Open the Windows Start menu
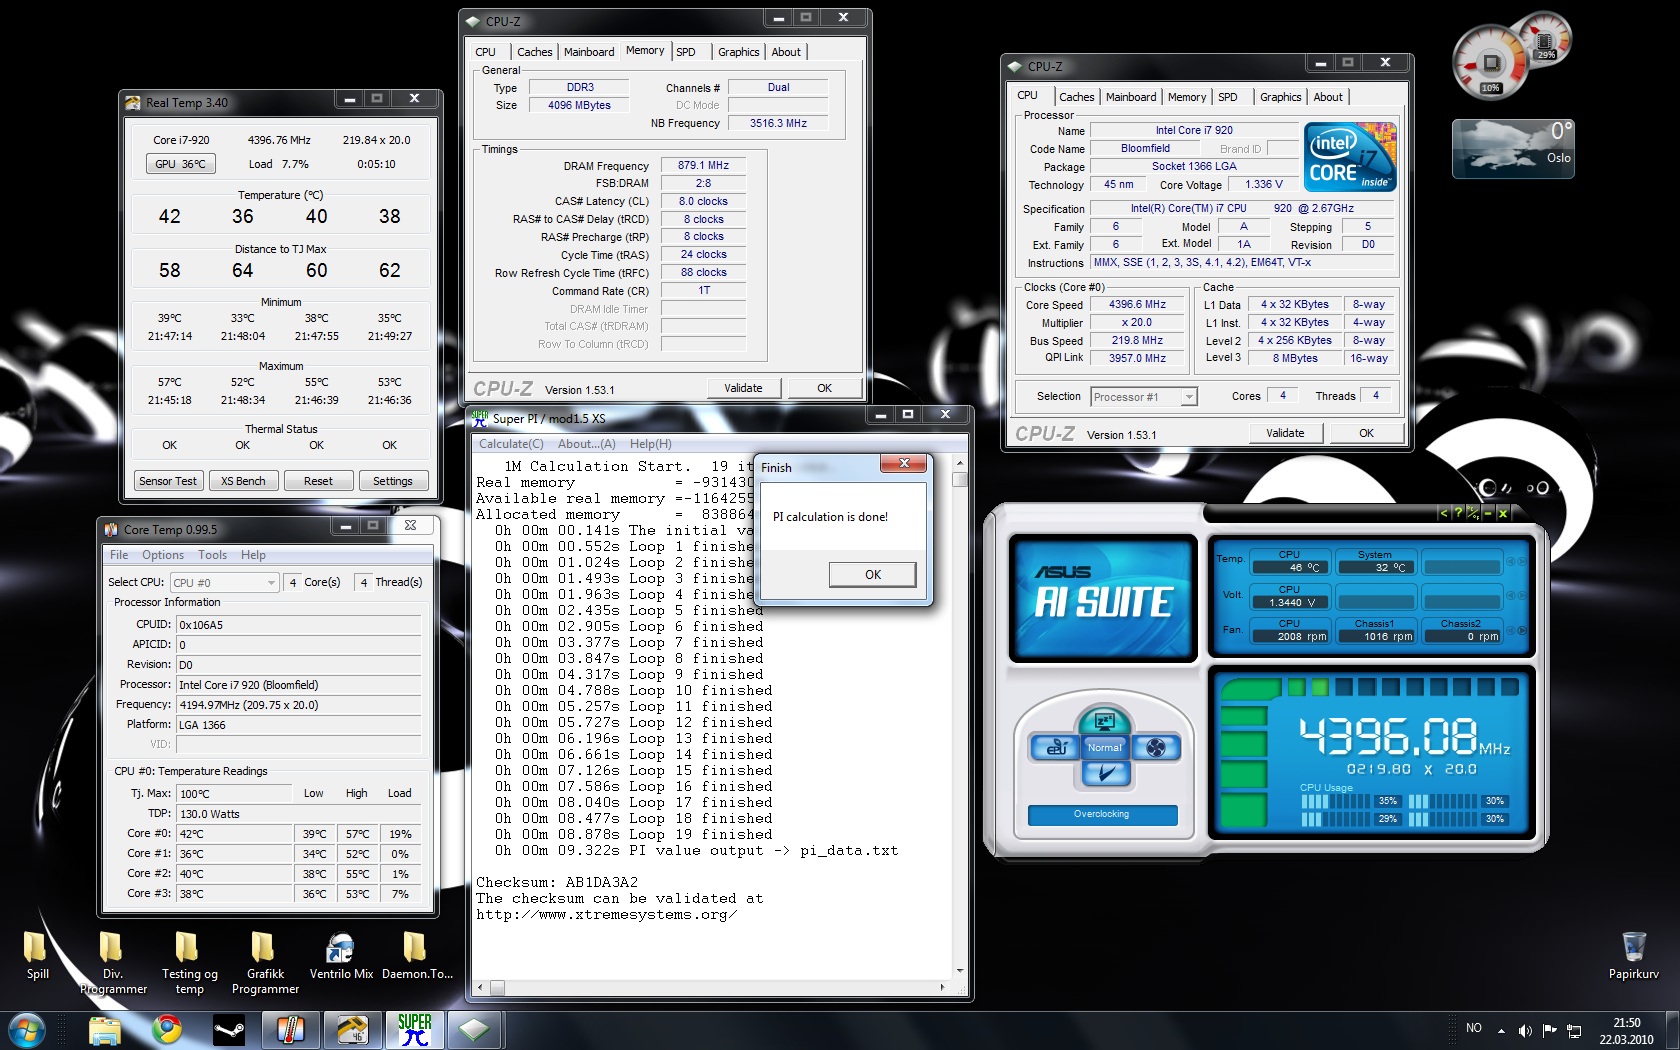1680x1050 pixels. pos(27,1029)
